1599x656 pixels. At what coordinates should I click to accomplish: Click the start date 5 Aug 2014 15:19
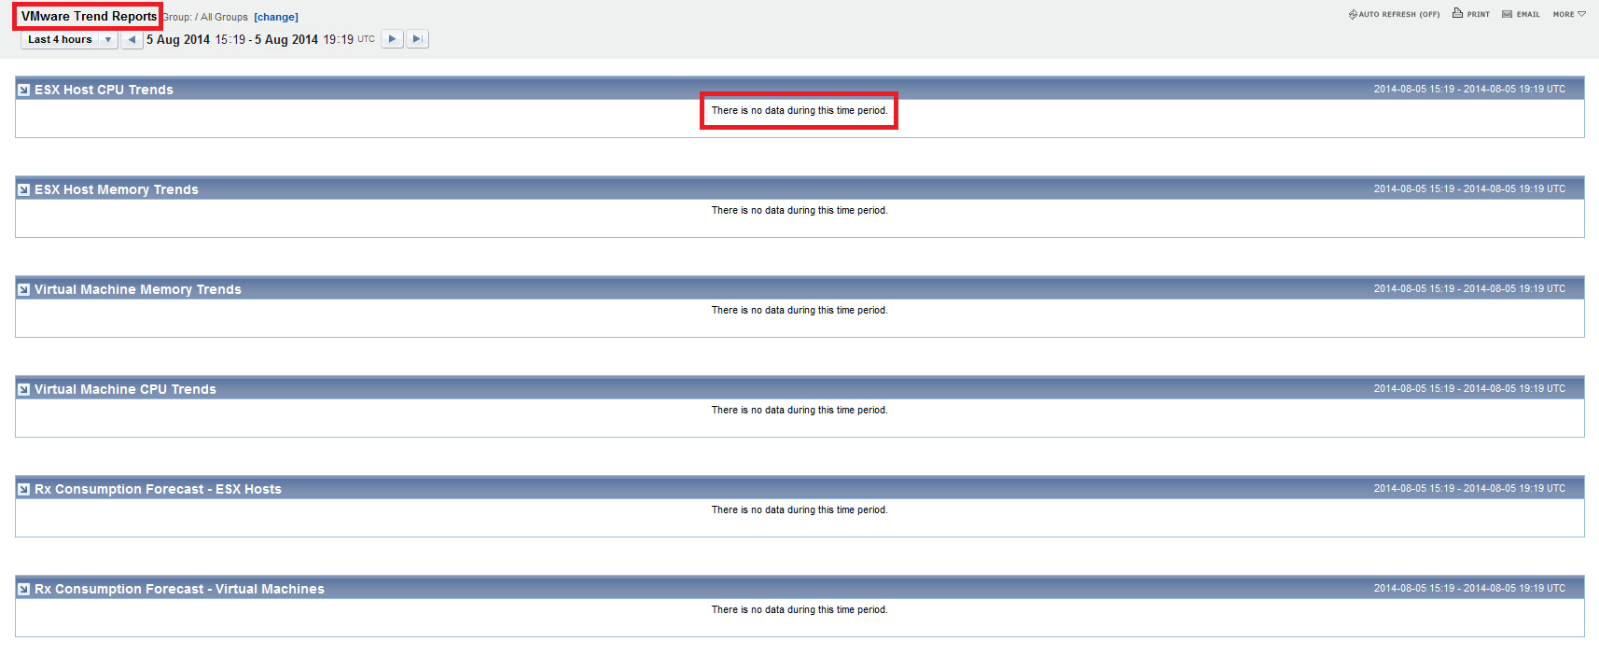click(196, 40)
